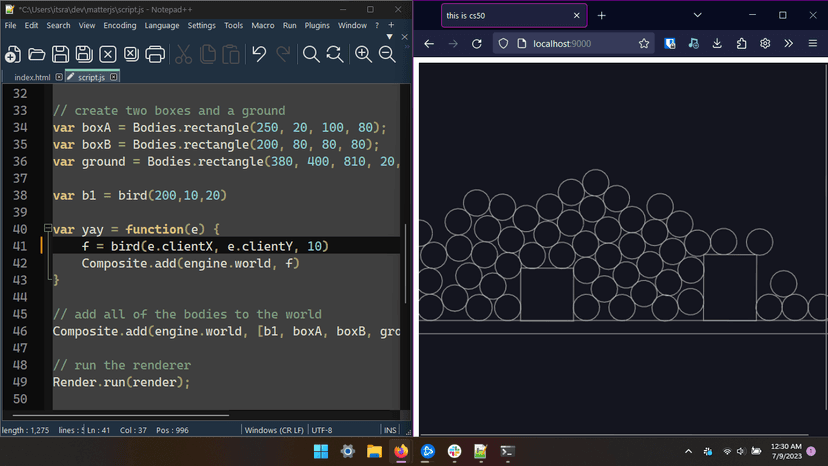Open Find using the magnifier icon
Screen dimensions: 828x466
point(311,55)
